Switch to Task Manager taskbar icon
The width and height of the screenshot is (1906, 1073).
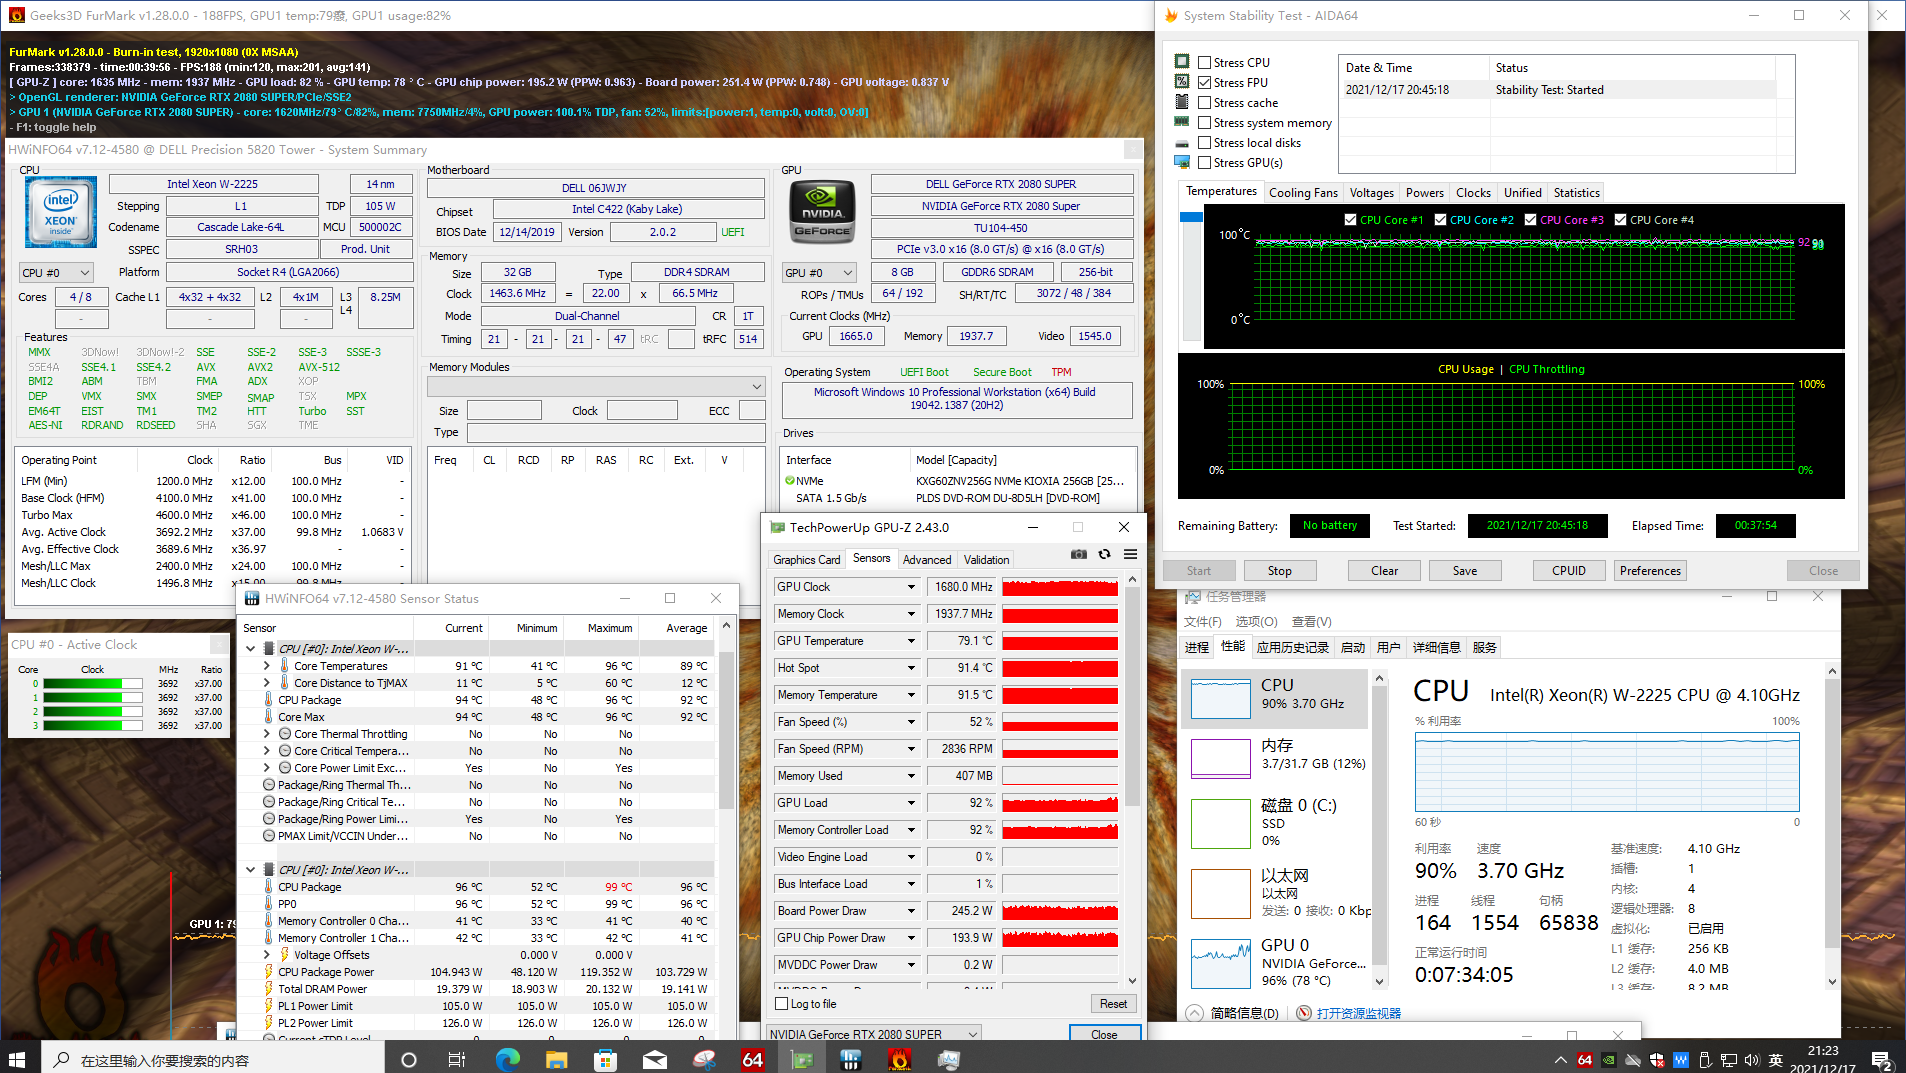(949, 1060)
